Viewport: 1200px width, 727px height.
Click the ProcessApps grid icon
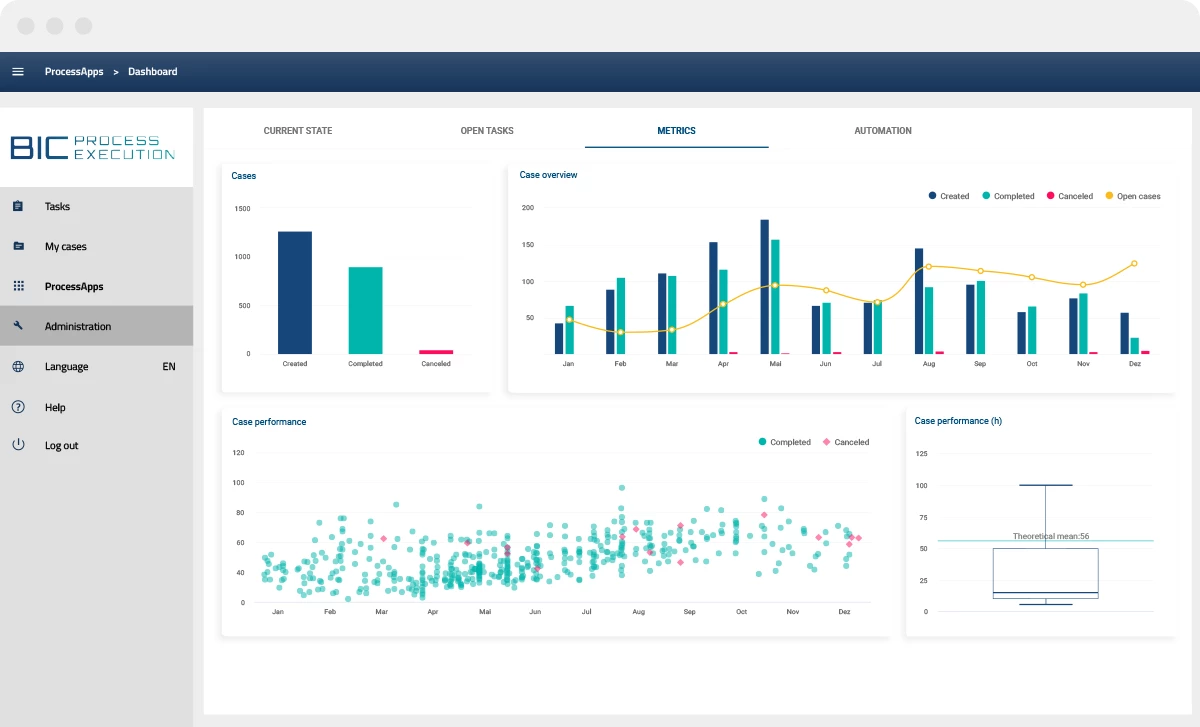click(x=18, y=286)
